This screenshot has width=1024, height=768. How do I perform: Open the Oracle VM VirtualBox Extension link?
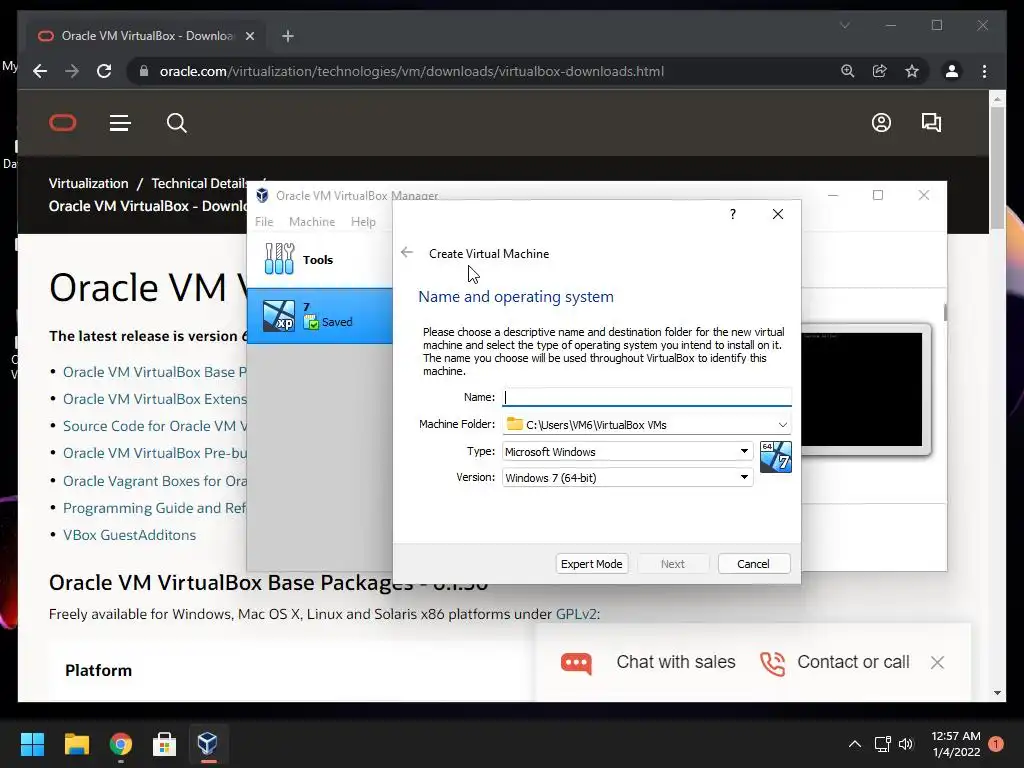(x=155, y=399)
